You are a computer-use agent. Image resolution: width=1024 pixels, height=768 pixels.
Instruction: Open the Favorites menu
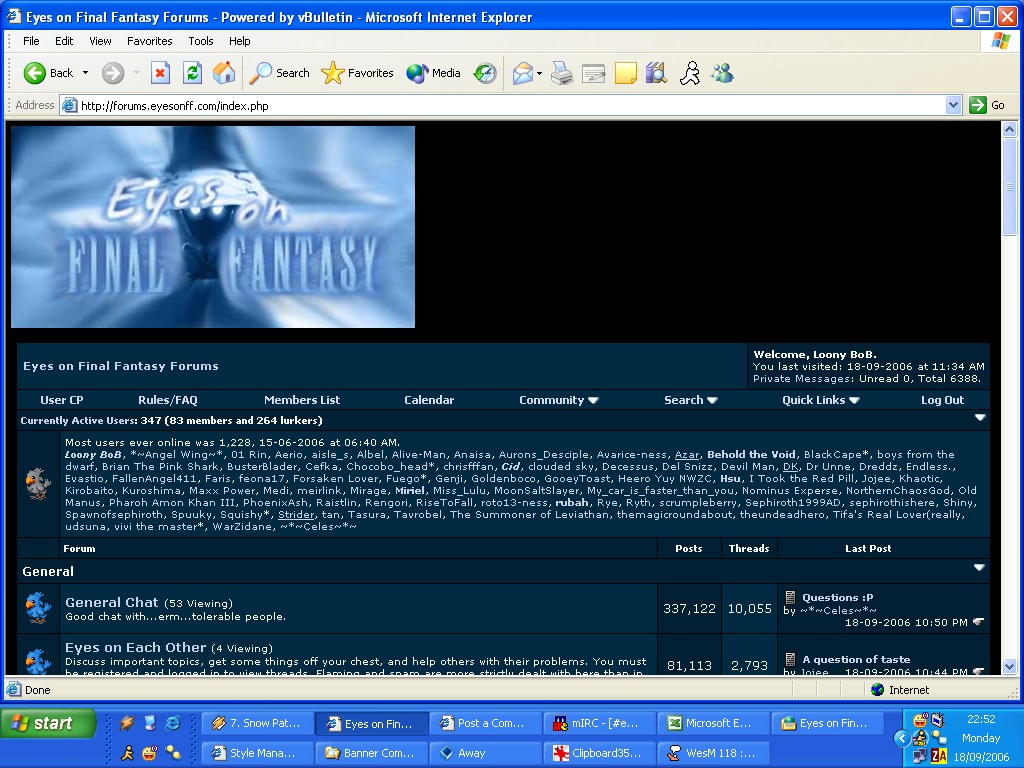150,40
